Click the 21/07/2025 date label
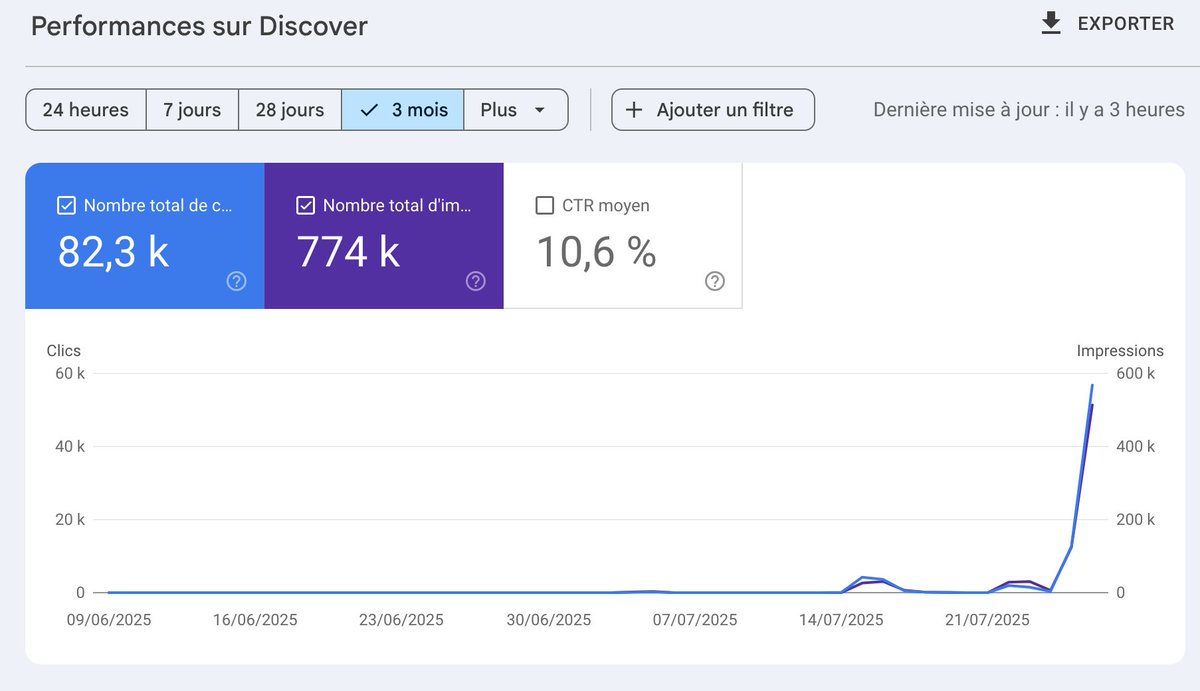 point(987,620)
